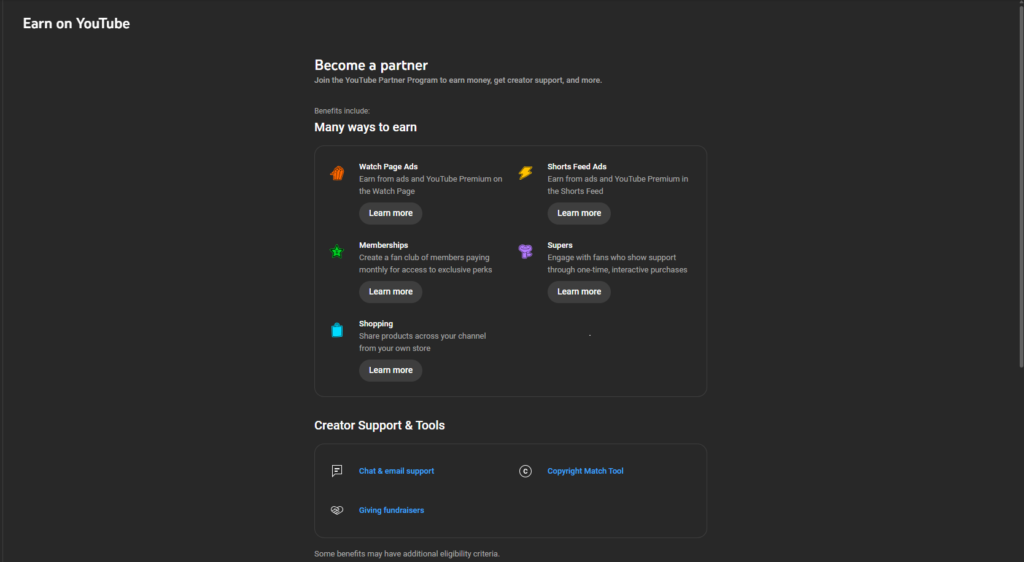The width and height of the screenshot is (1024, 562).
Task: Click the 'Shorts Feed Ads' title text
Action: pyautogui.click(x=577, y=166)
